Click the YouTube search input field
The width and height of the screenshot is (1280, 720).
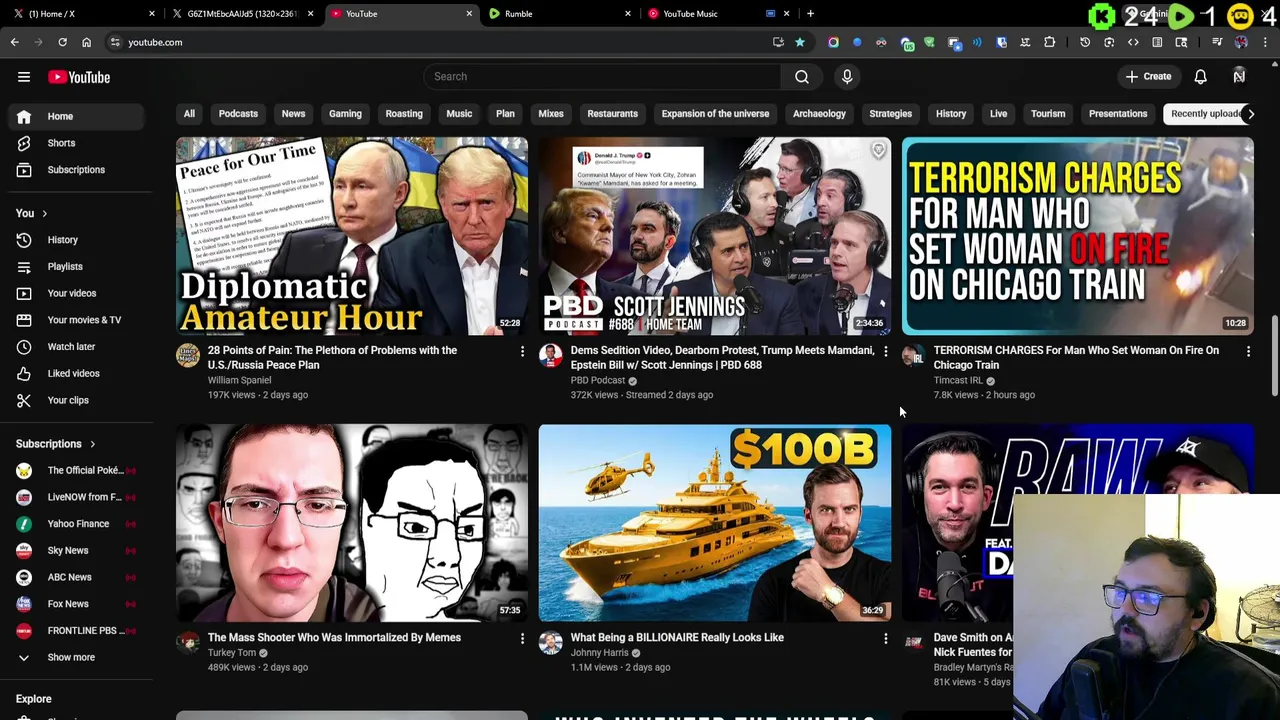point(602,76)
